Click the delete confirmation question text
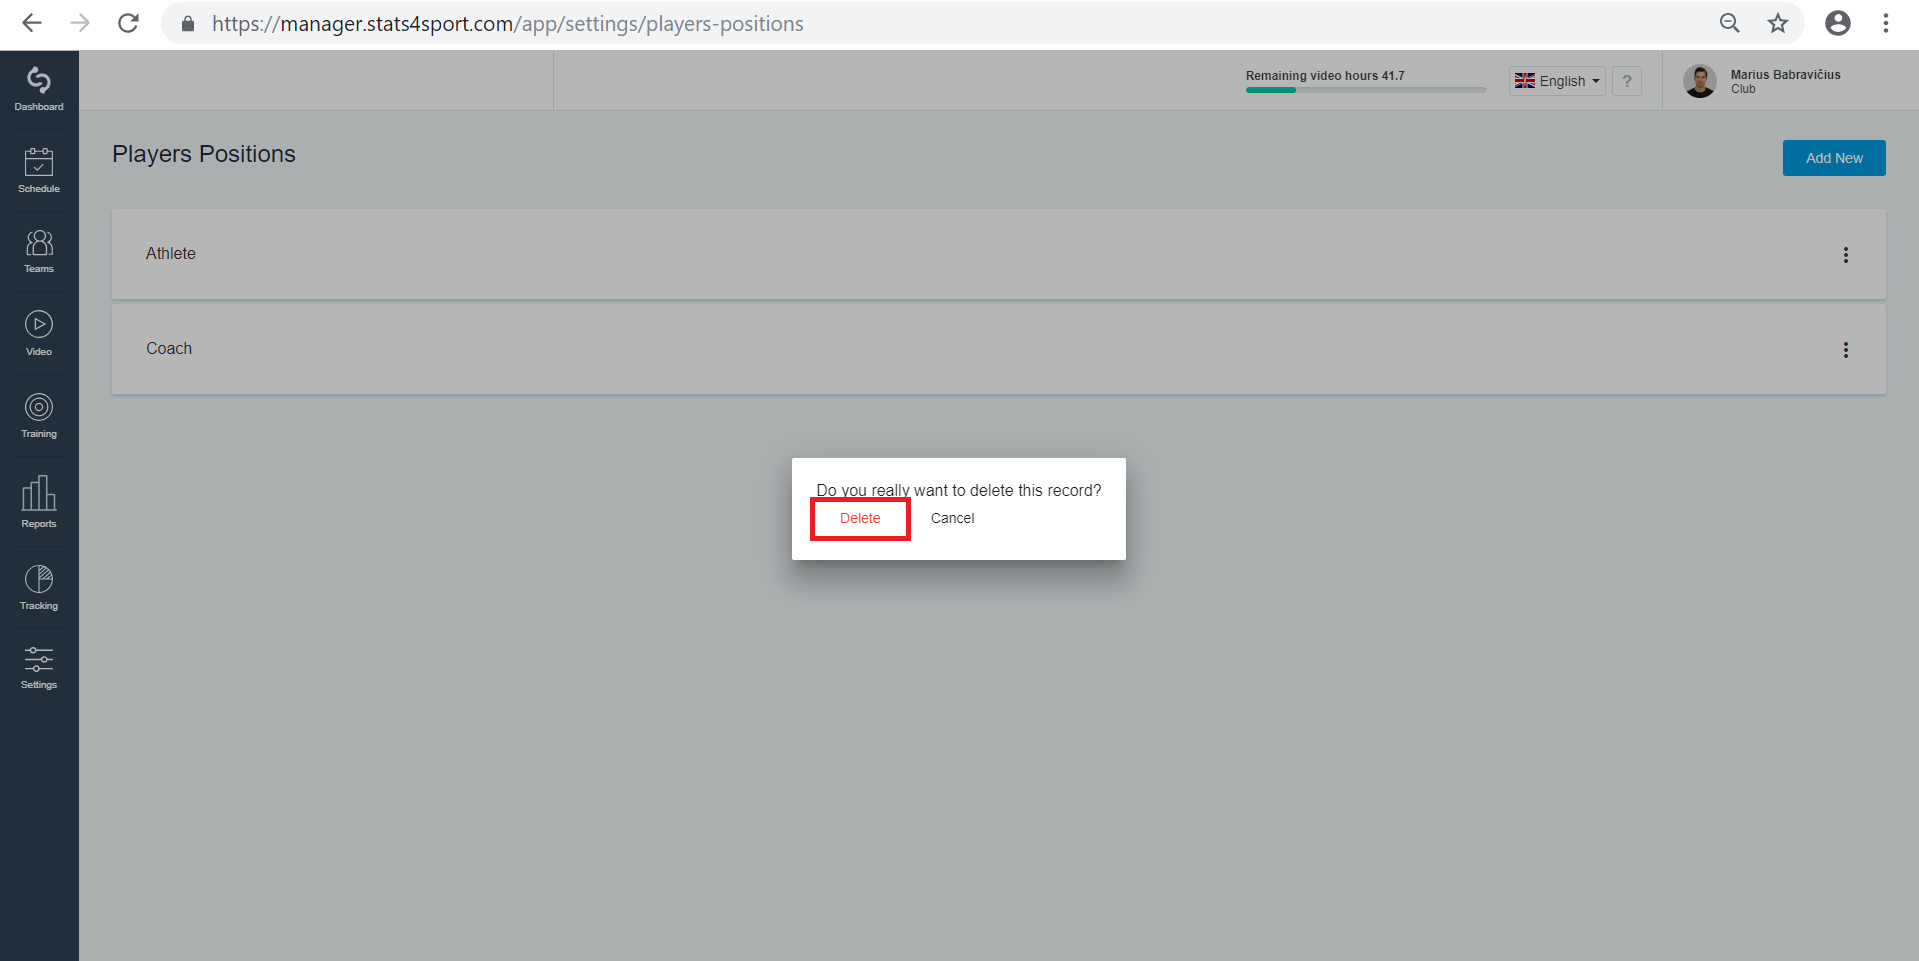1919x961 pixels. coord(959,490)
